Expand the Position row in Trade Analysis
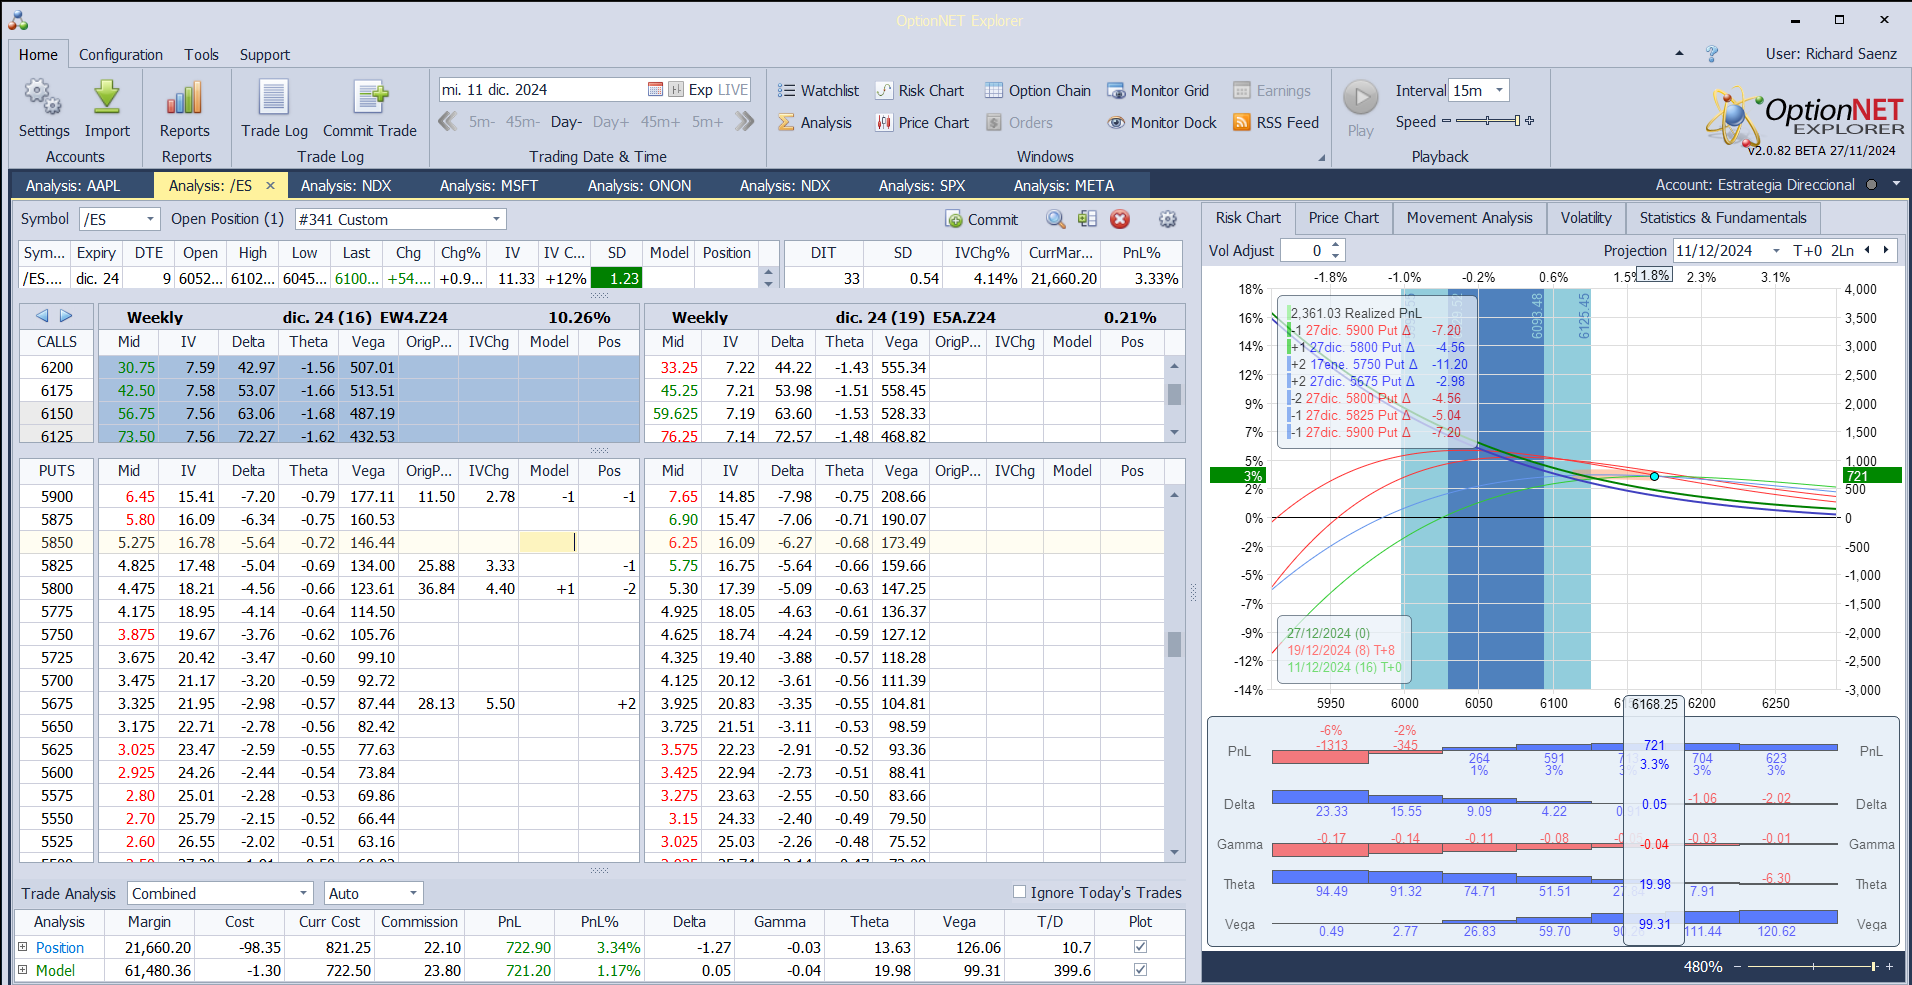Image resolution: width=1912 pixels, height=985 pixels. tap(23, 947)
